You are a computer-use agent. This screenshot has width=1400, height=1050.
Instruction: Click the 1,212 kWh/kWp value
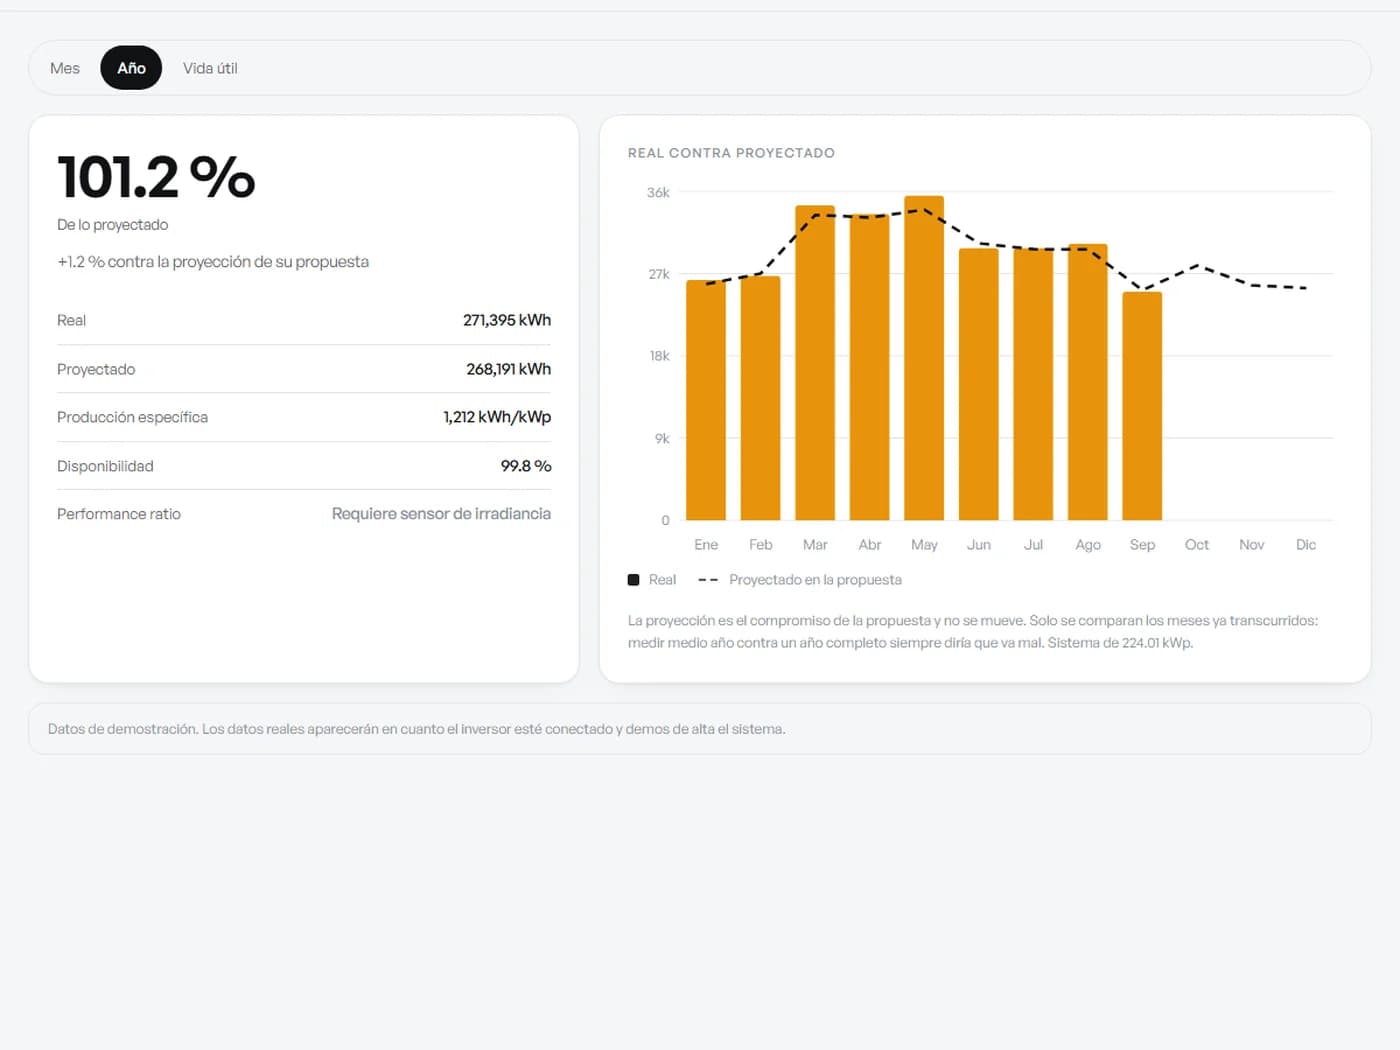coord(497,417)
